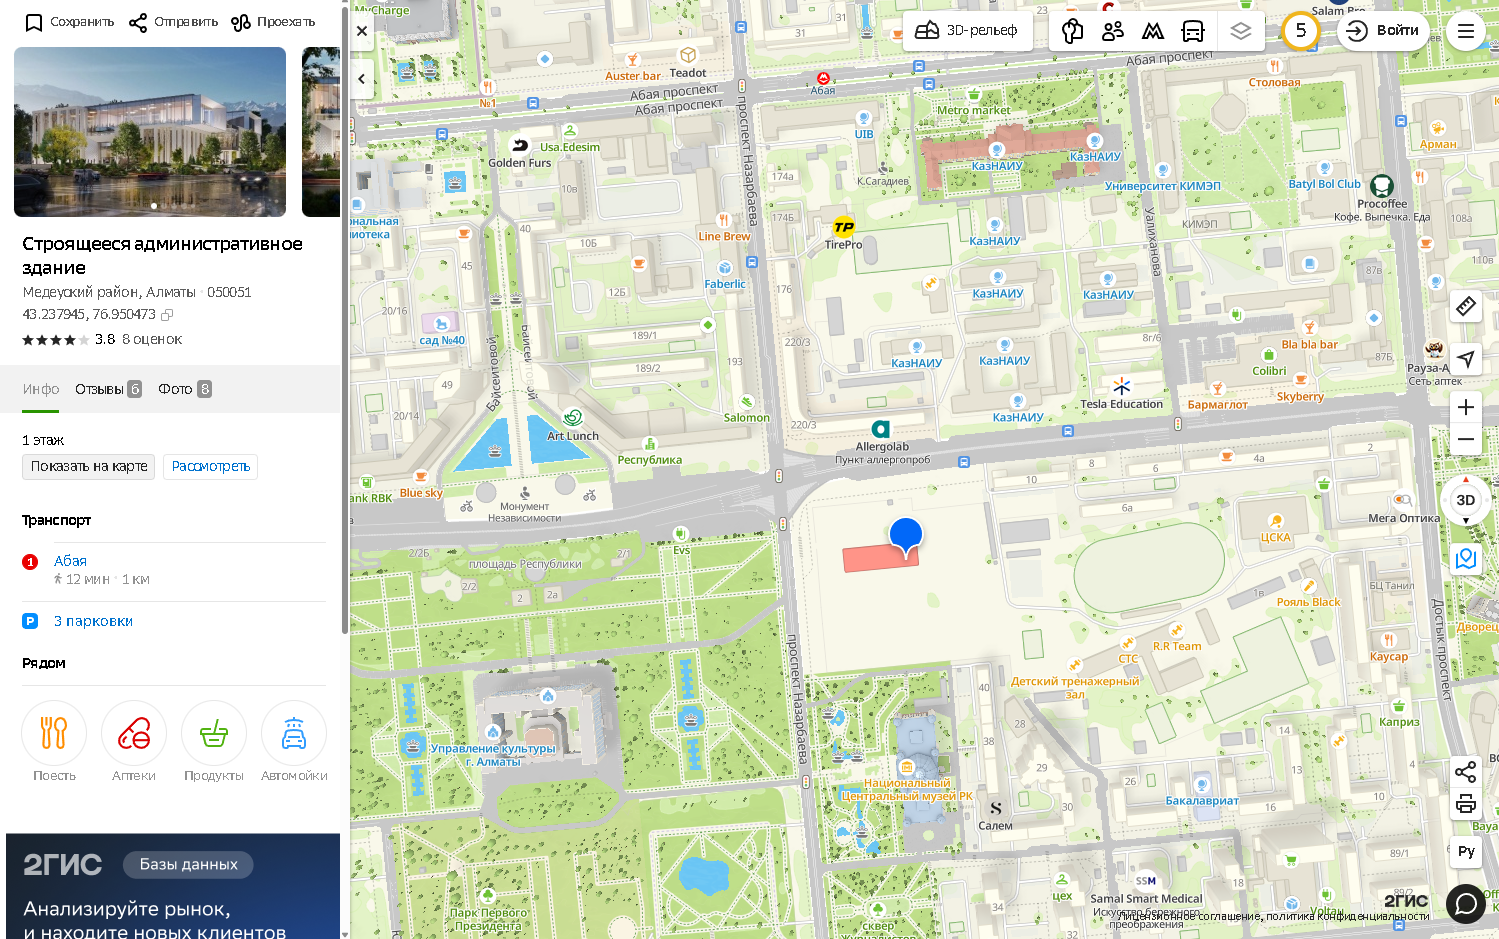Switch to the Фото tab
The image size is (1499, 939).
(x=184, y=389)
